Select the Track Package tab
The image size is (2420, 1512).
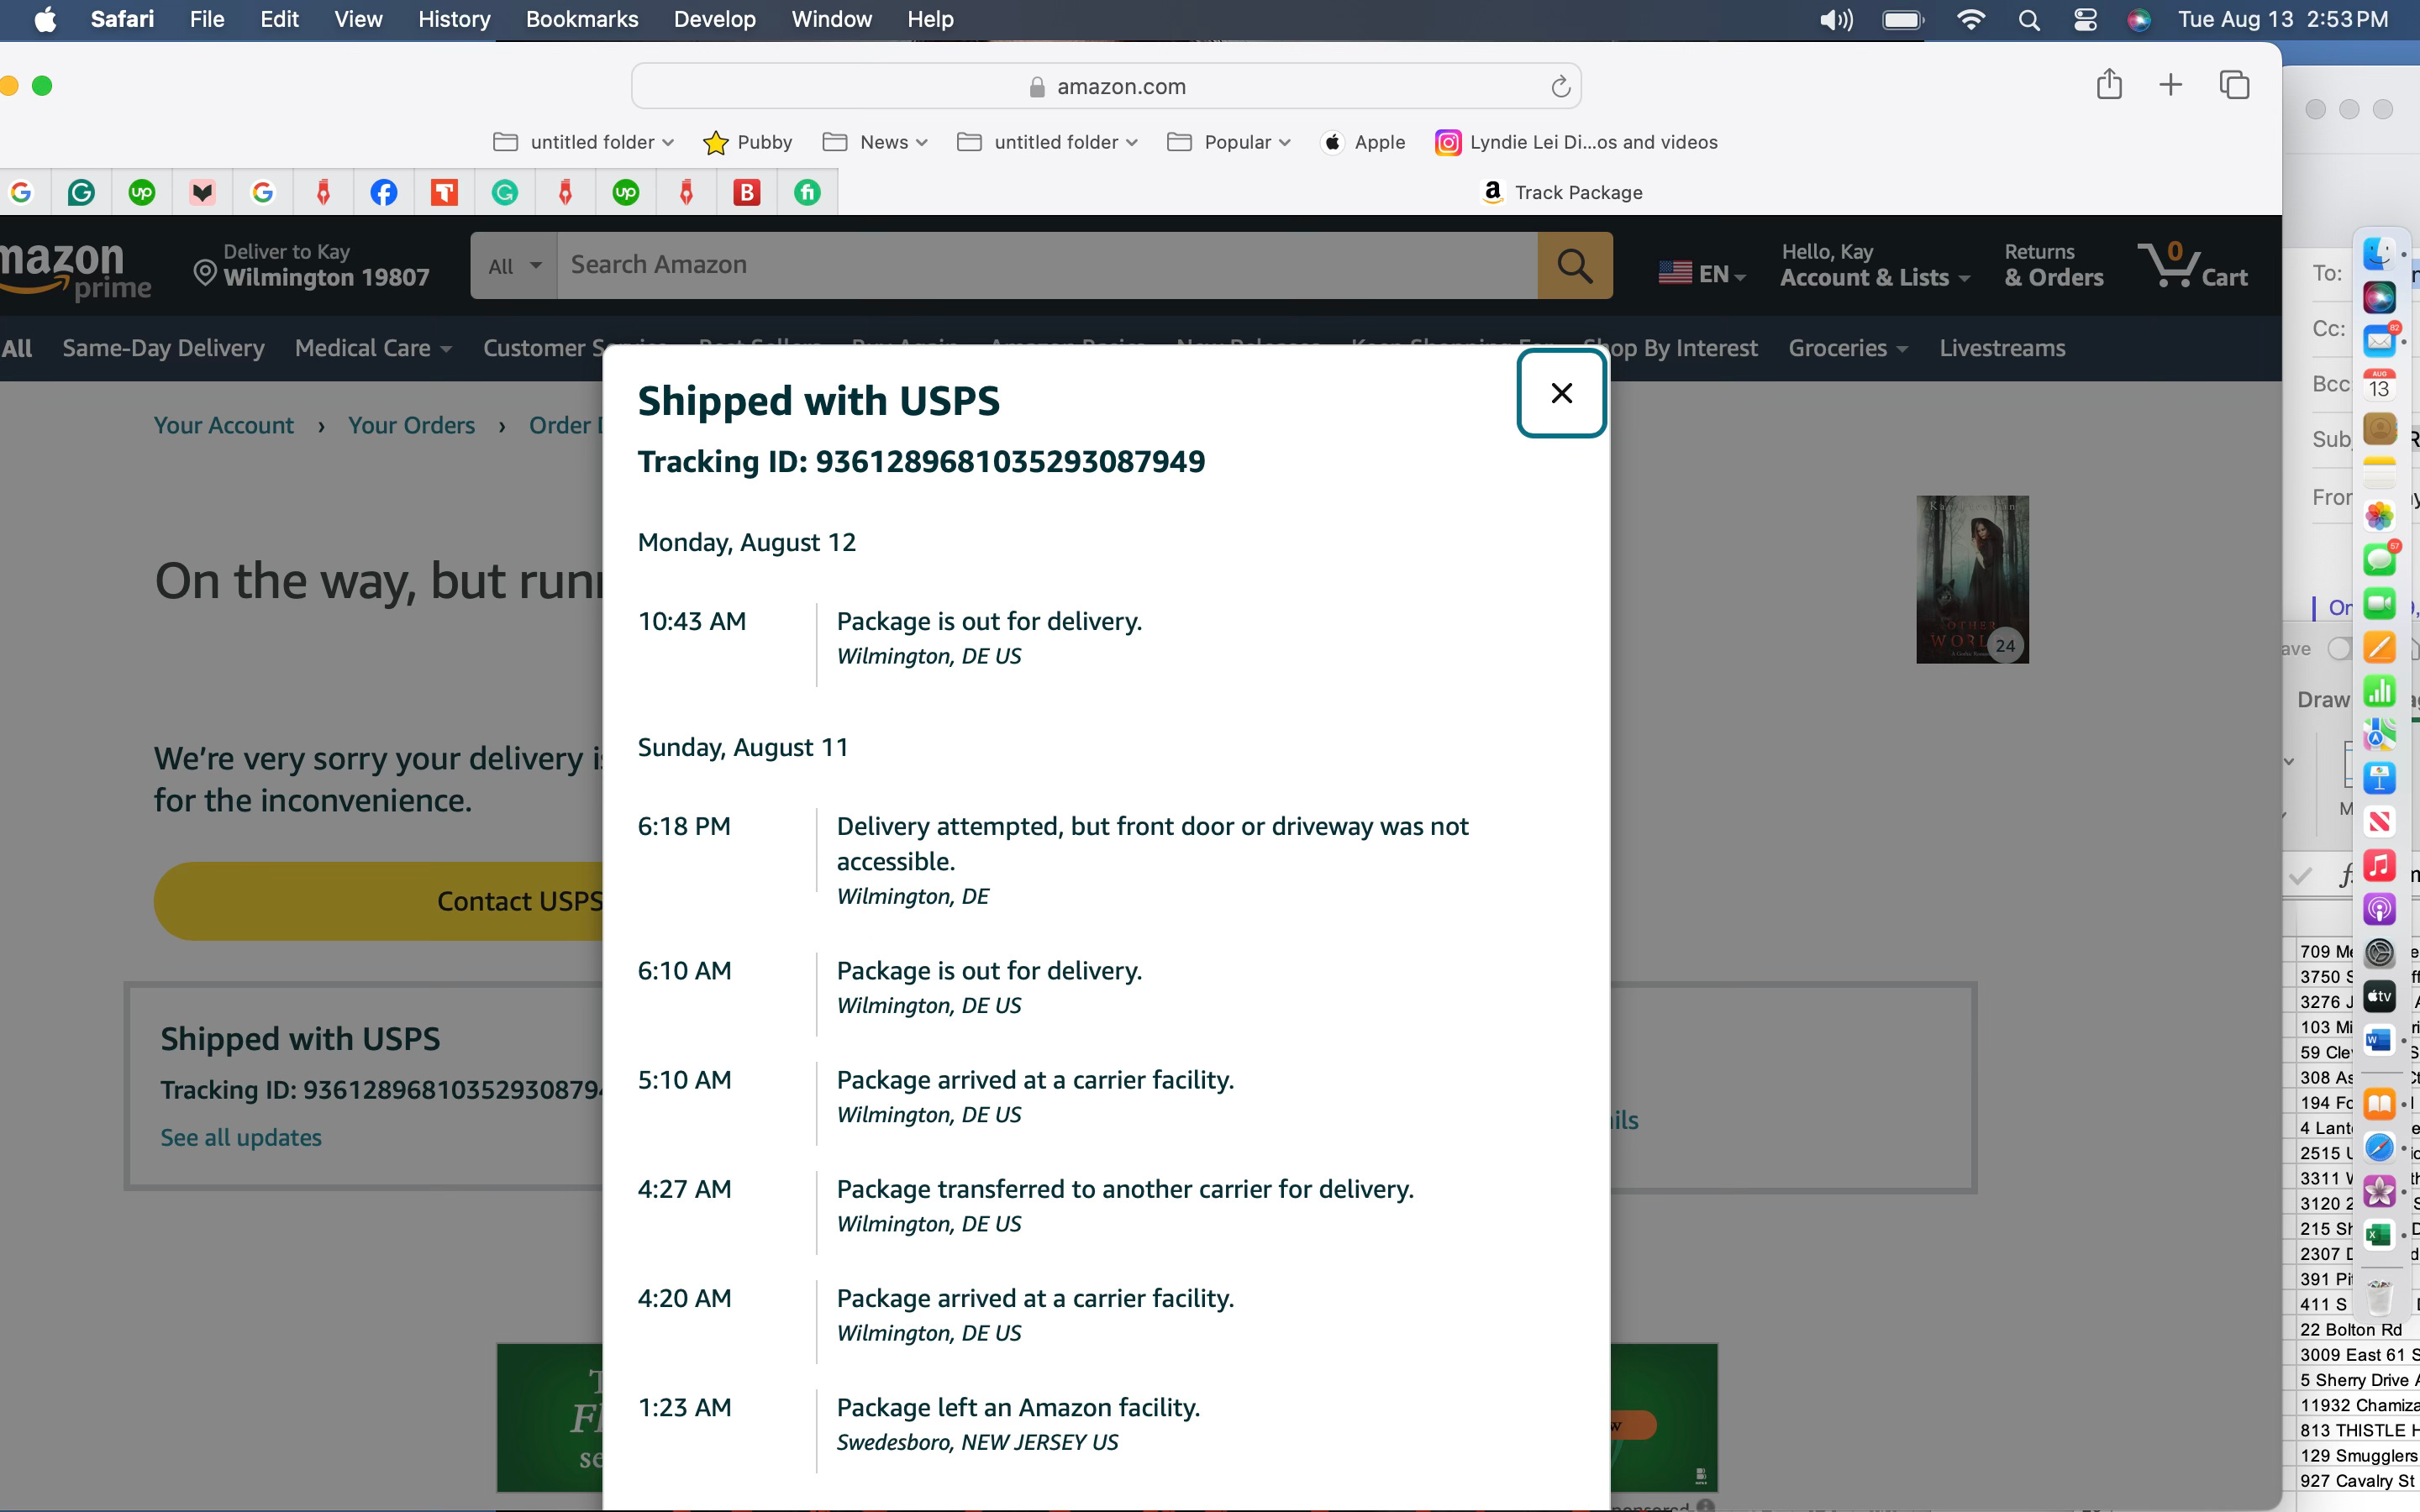pyautogui.click(x=1561, y=192)
